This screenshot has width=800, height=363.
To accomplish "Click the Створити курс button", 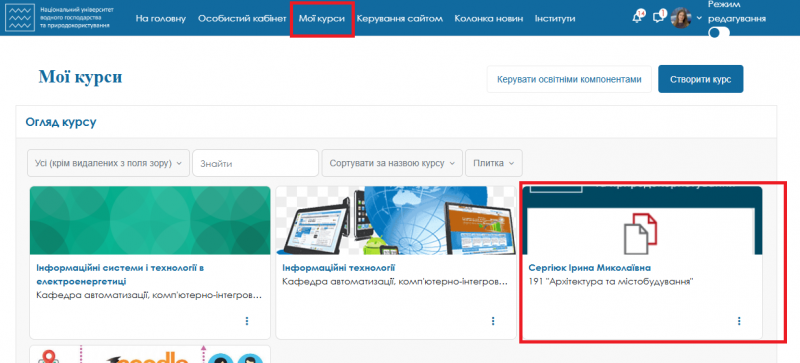I will pyautogui.click(x=701, y=79).
